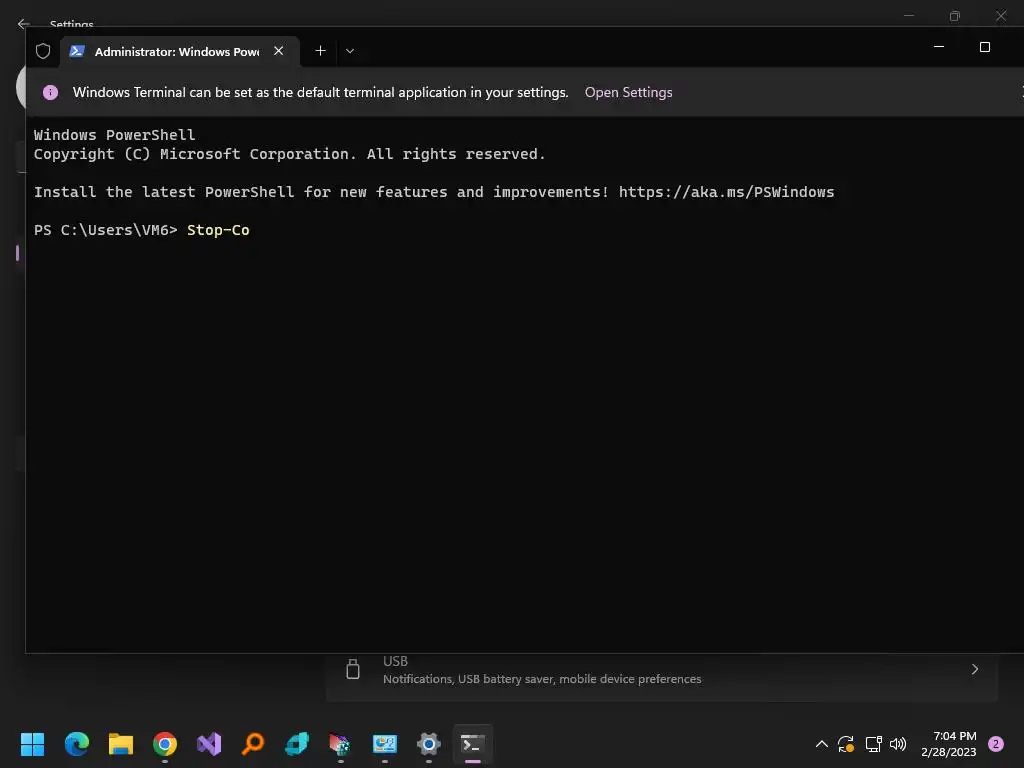Click the Windows PowerShell header line
Viewport: 1024px width, 768px height.
pyautogui.click(x=114, y=135)
